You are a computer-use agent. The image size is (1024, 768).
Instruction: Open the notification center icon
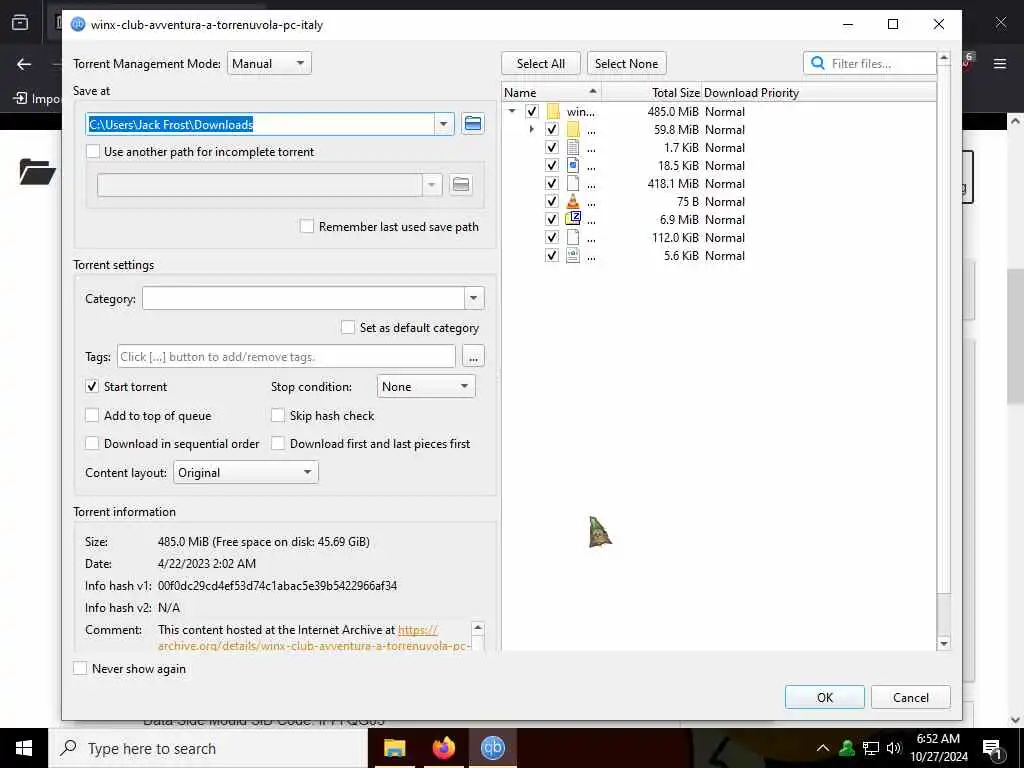(x=993, y=748)
